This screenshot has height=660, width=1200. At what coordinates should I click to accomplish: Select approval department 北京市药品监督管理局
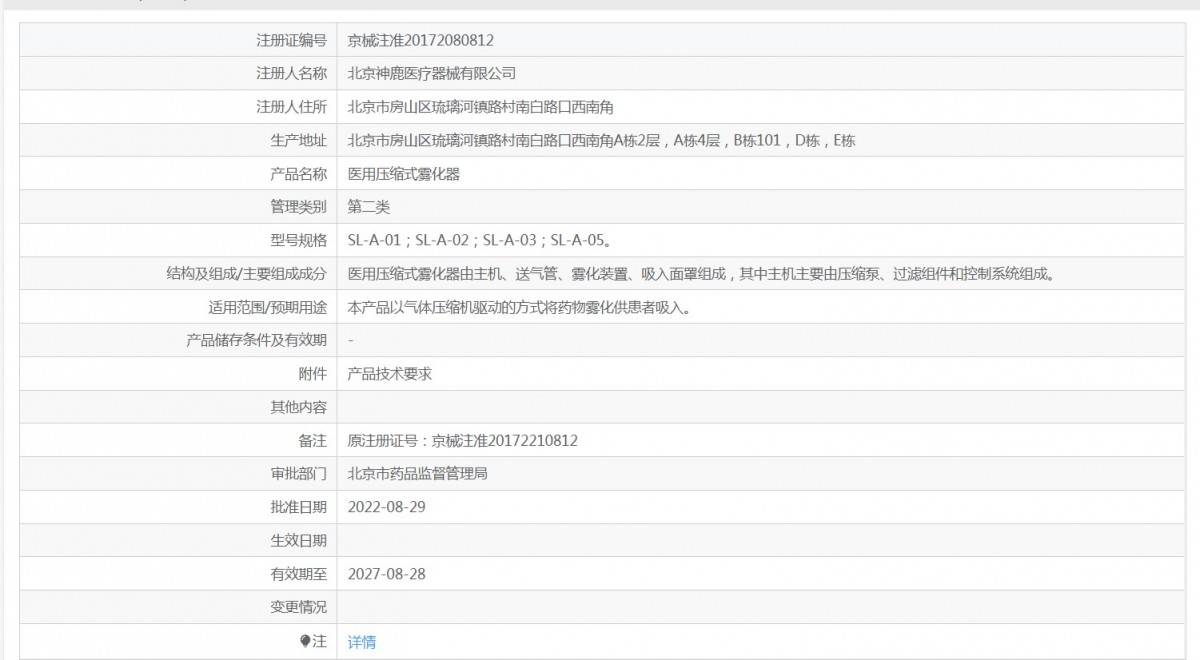(417, 474)
